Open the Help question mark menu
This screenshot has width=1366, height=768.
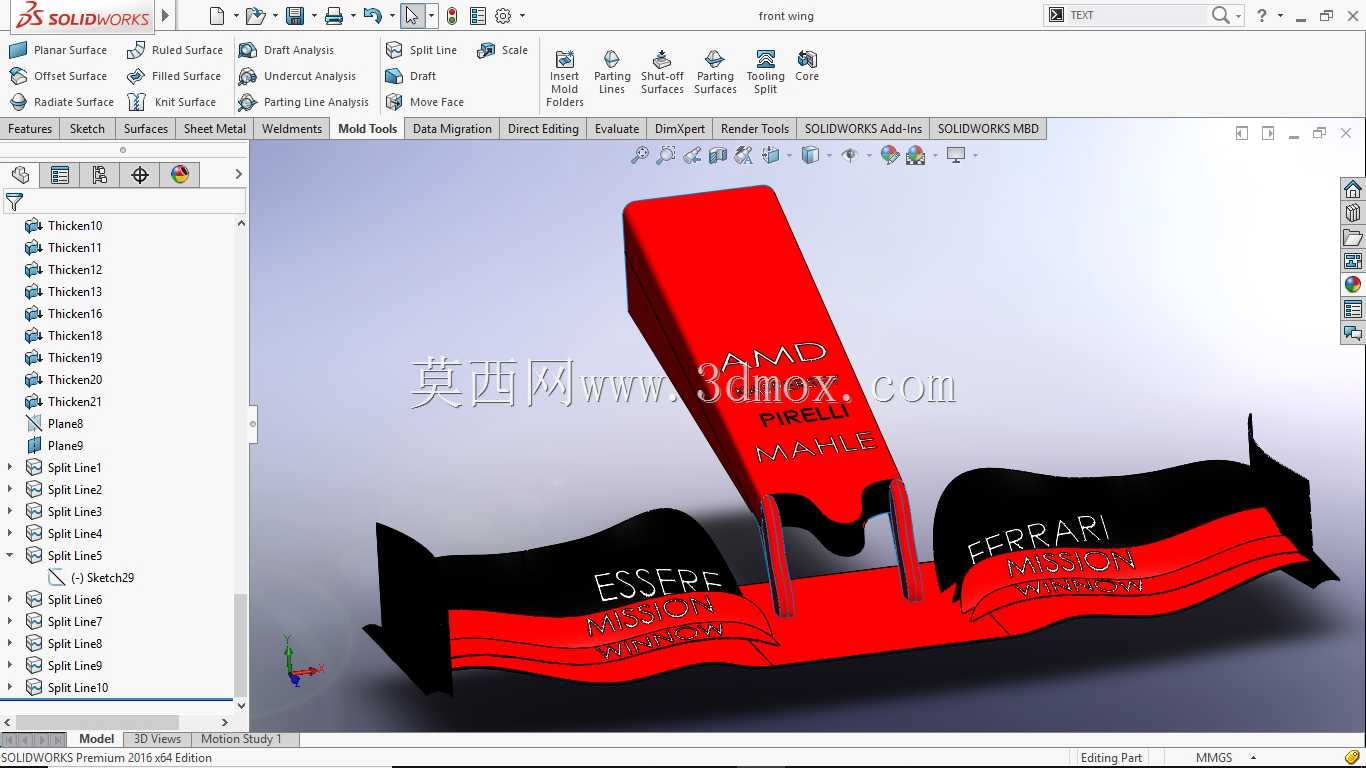[1262, 16]
